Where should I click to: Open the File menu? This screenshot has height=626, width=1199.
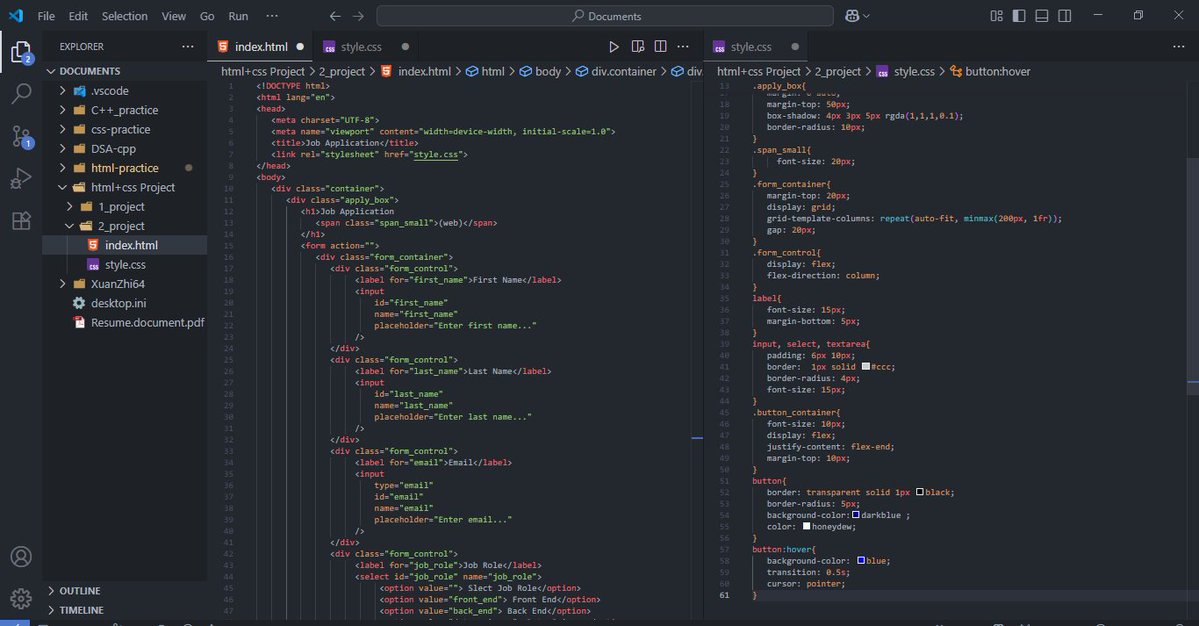coord(46,16)
